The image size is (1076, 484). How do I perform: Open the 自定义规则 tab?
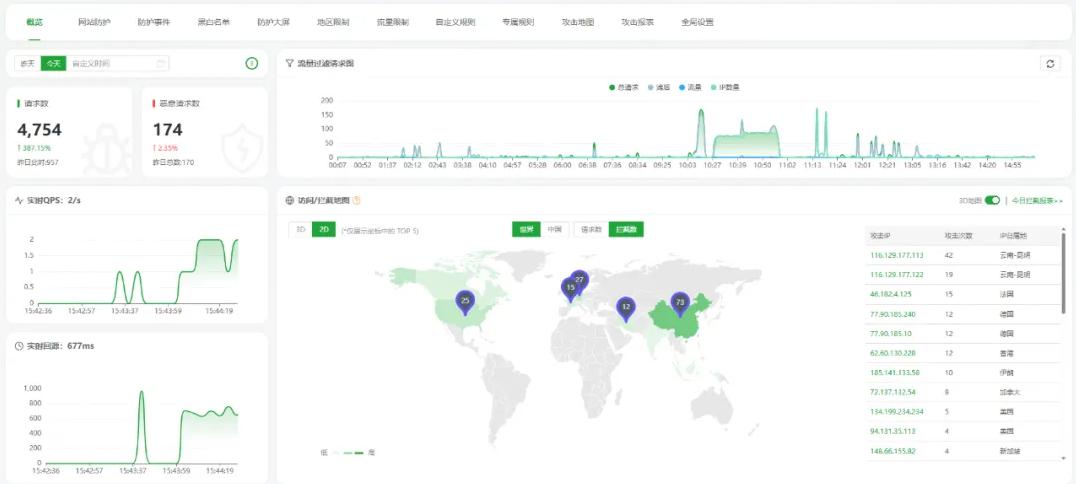pyautogui.click(x=455, y=22)
